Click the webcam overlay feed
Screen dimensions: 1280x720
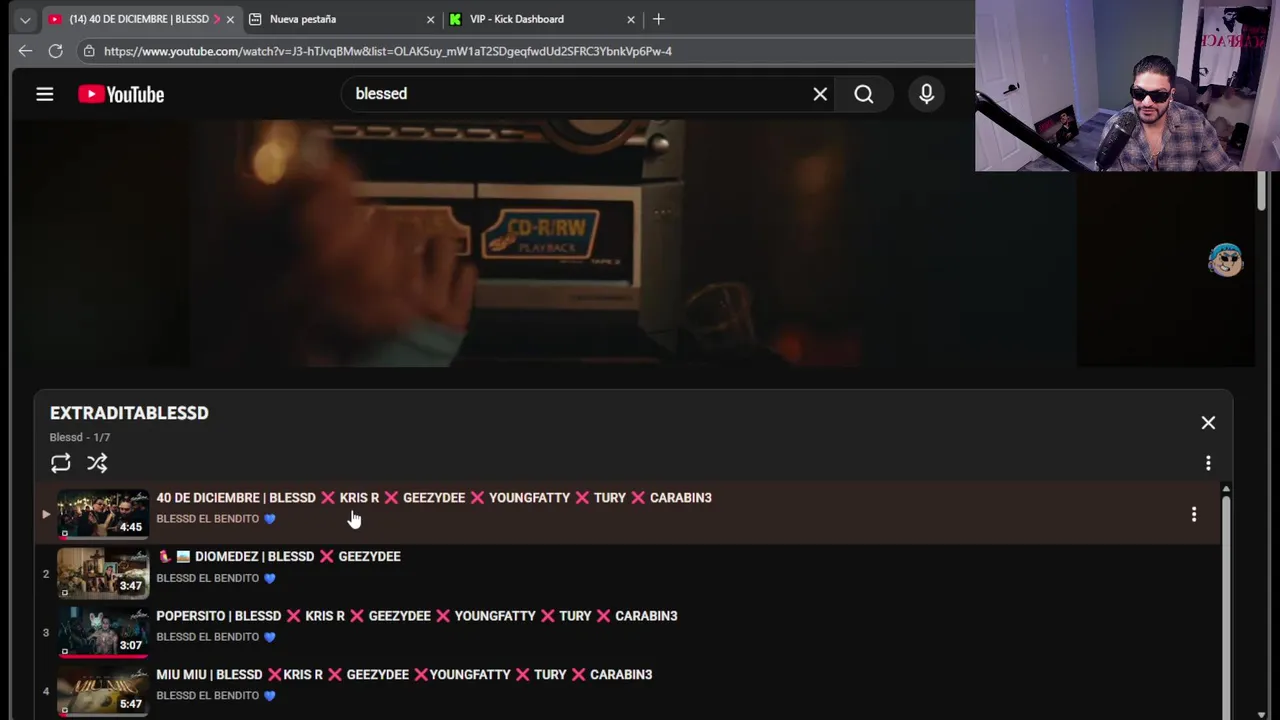[x=1127, y=86]
